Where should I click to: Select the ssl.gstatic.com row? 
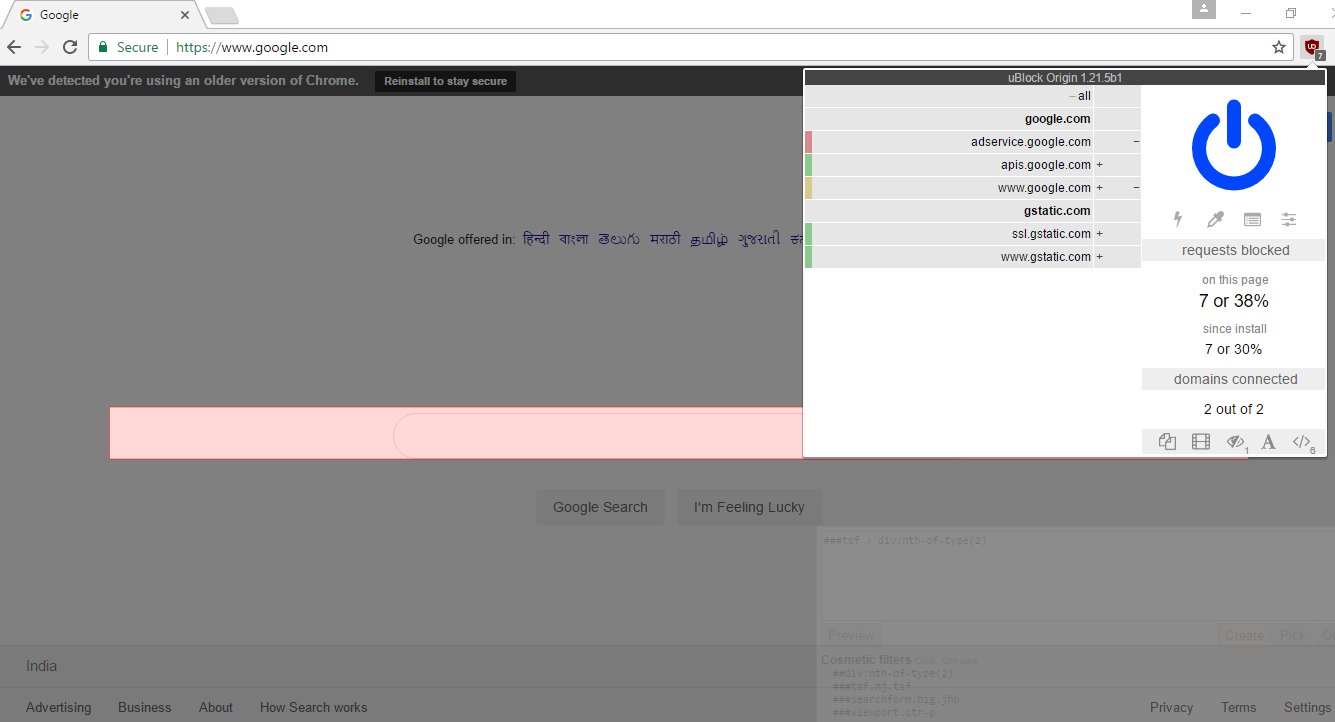[972, 234]
